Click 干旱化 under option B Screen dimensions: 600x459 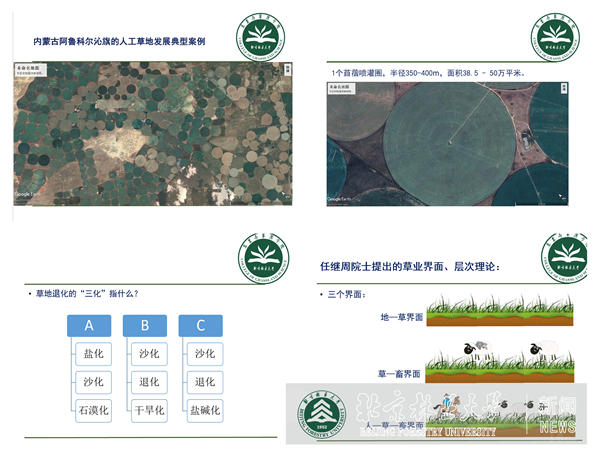[147, 409]
